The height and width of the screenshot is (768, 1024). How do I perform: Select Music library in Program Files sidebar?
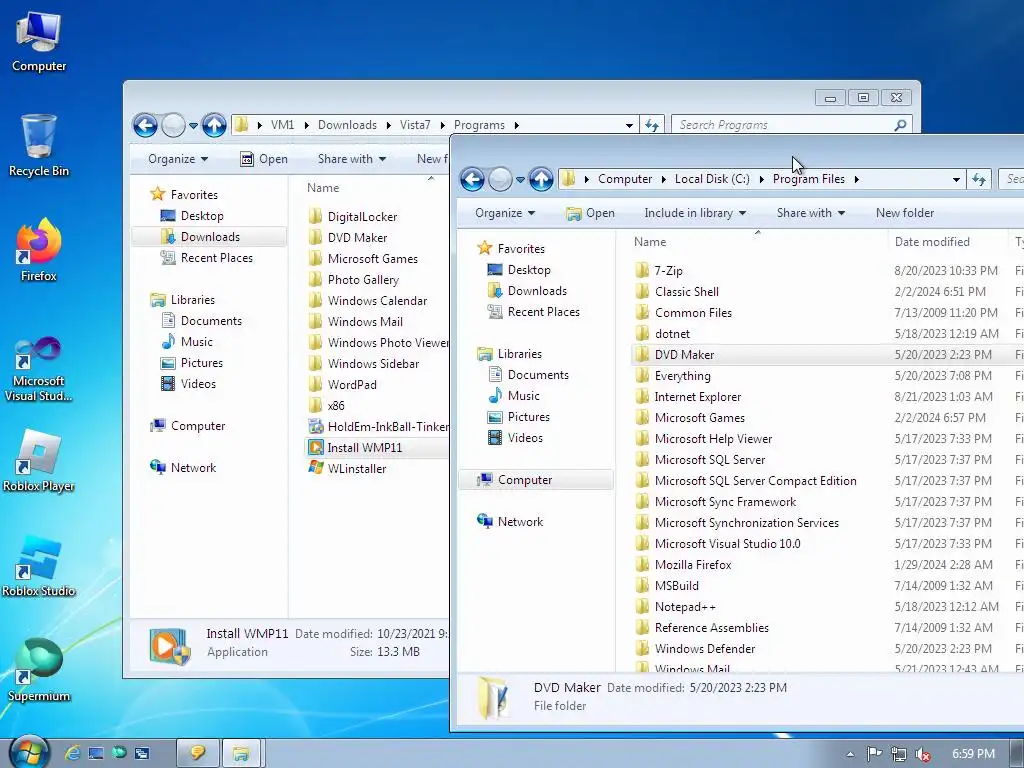523,396
